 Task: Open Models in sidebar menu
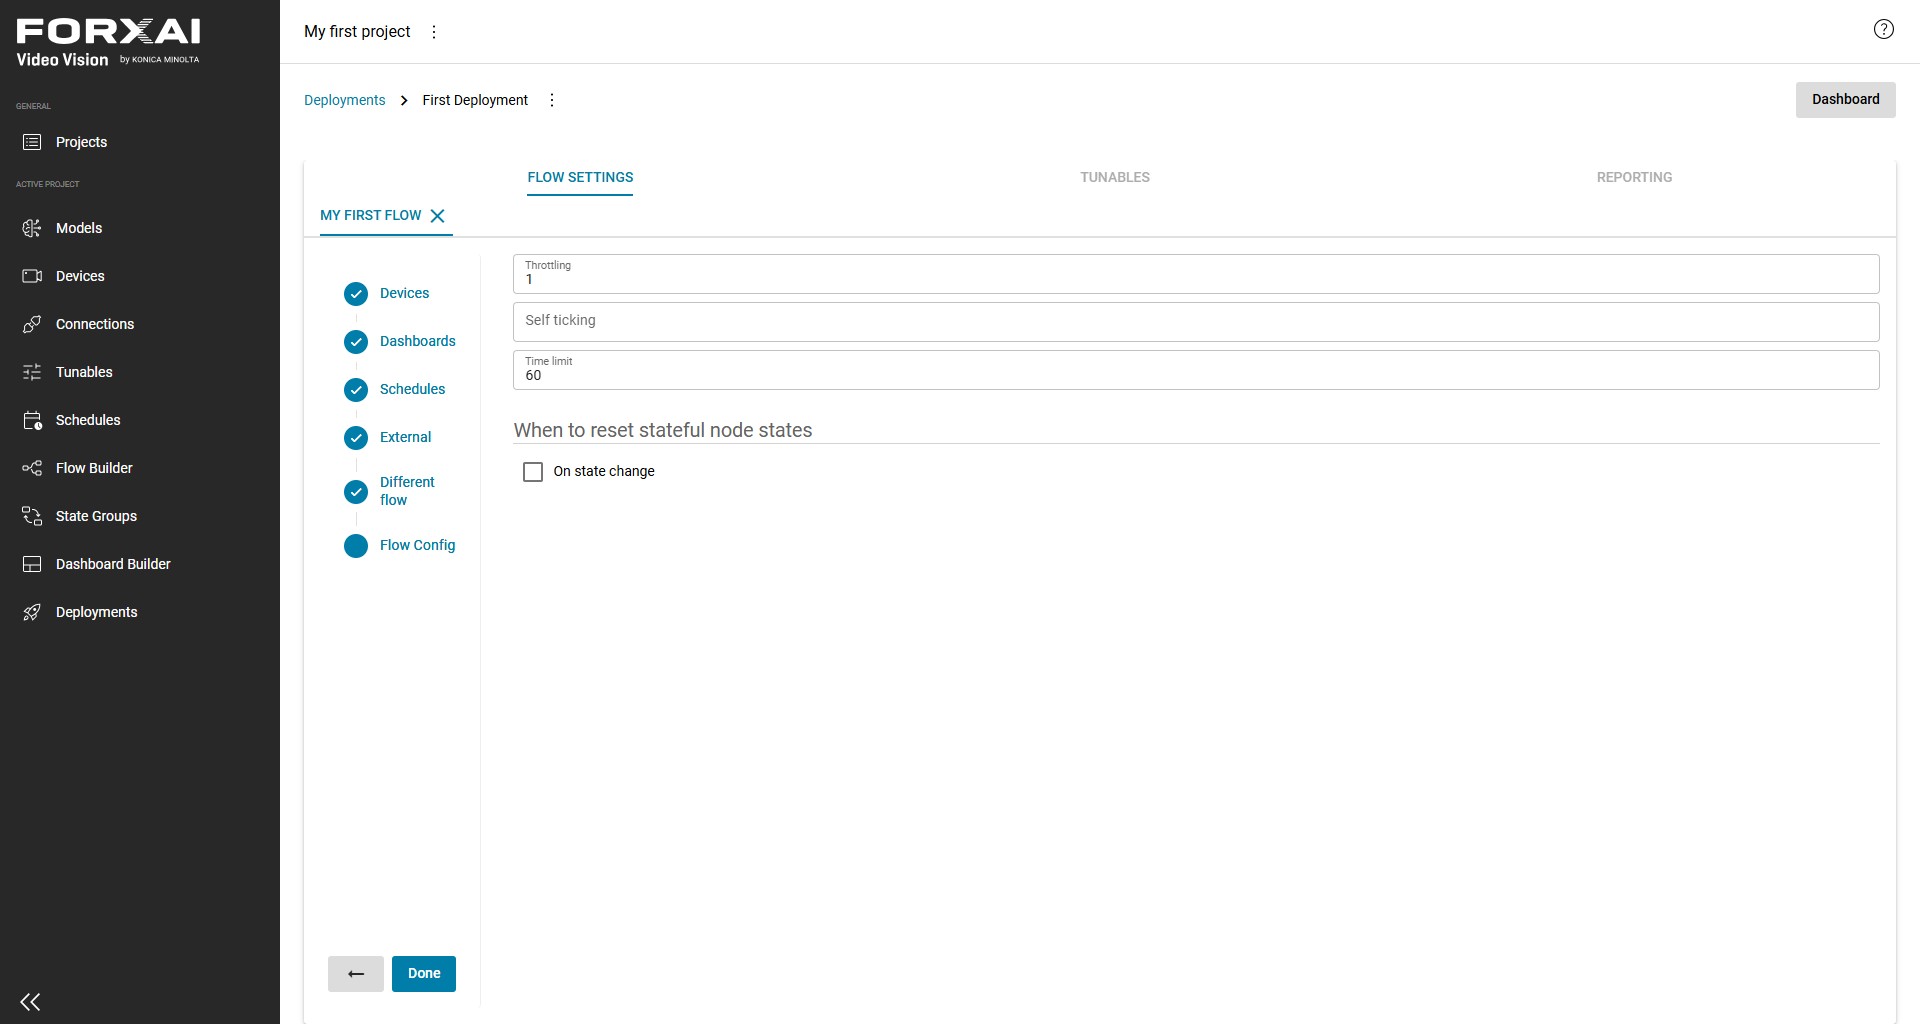[x=140, y=228]
